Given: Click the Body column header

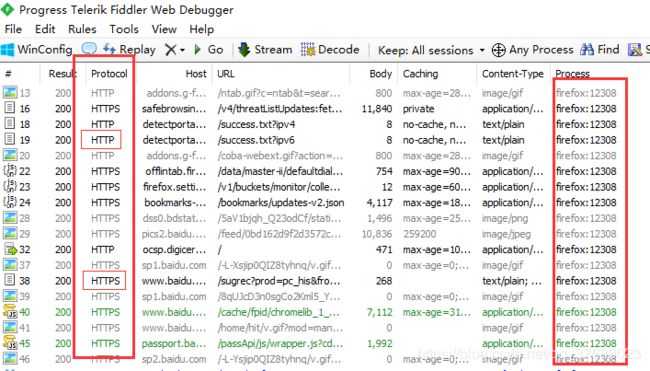Looking at the screenshot, I should (380, 74).
